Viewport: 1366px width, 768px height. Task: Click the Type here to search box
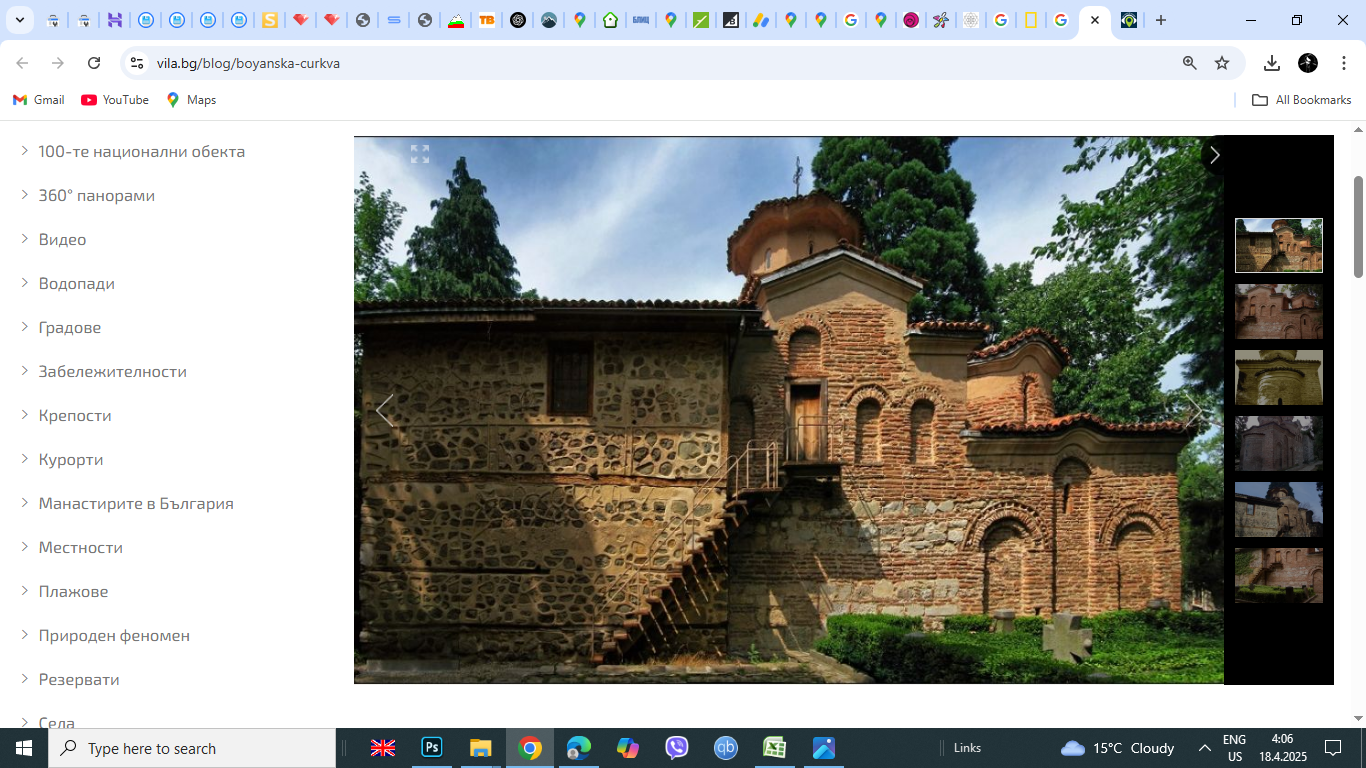[192, 748]
